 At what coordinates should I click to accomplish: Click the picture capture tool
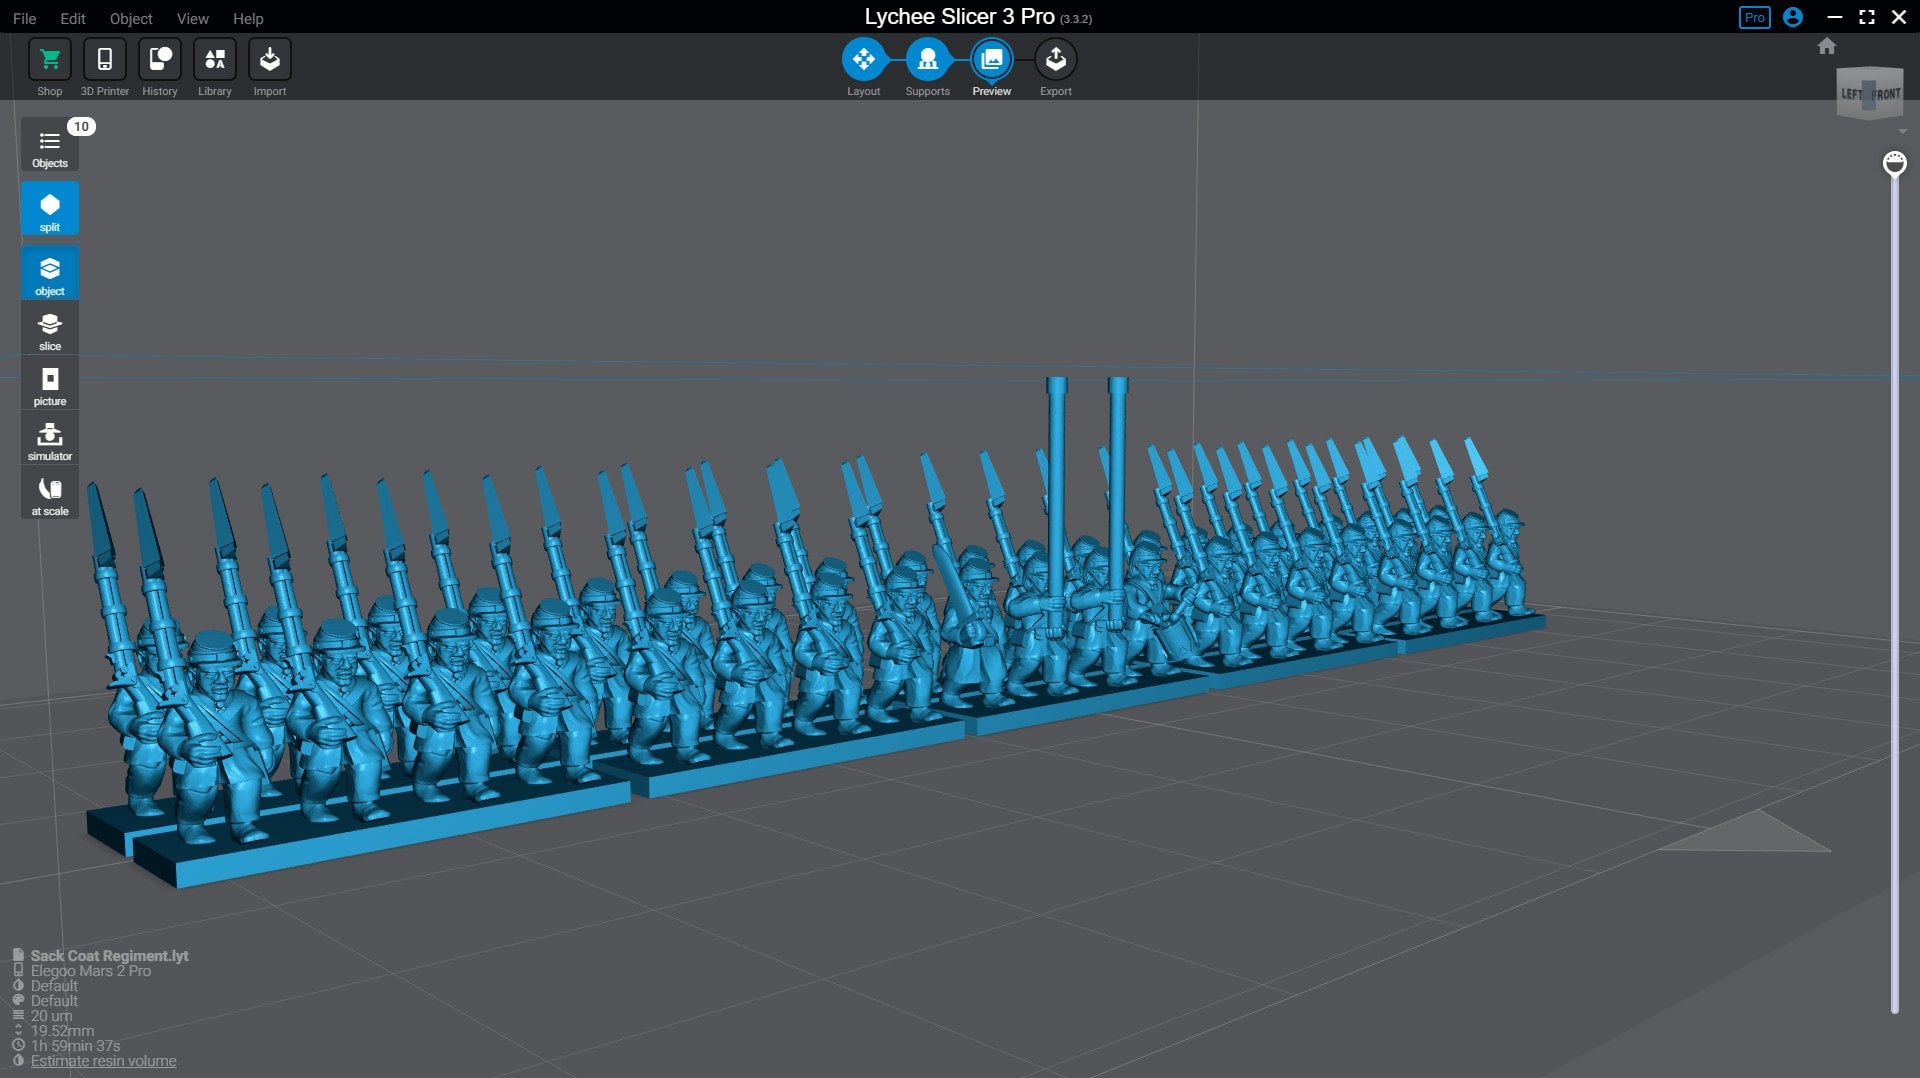(x=49, y=385)
